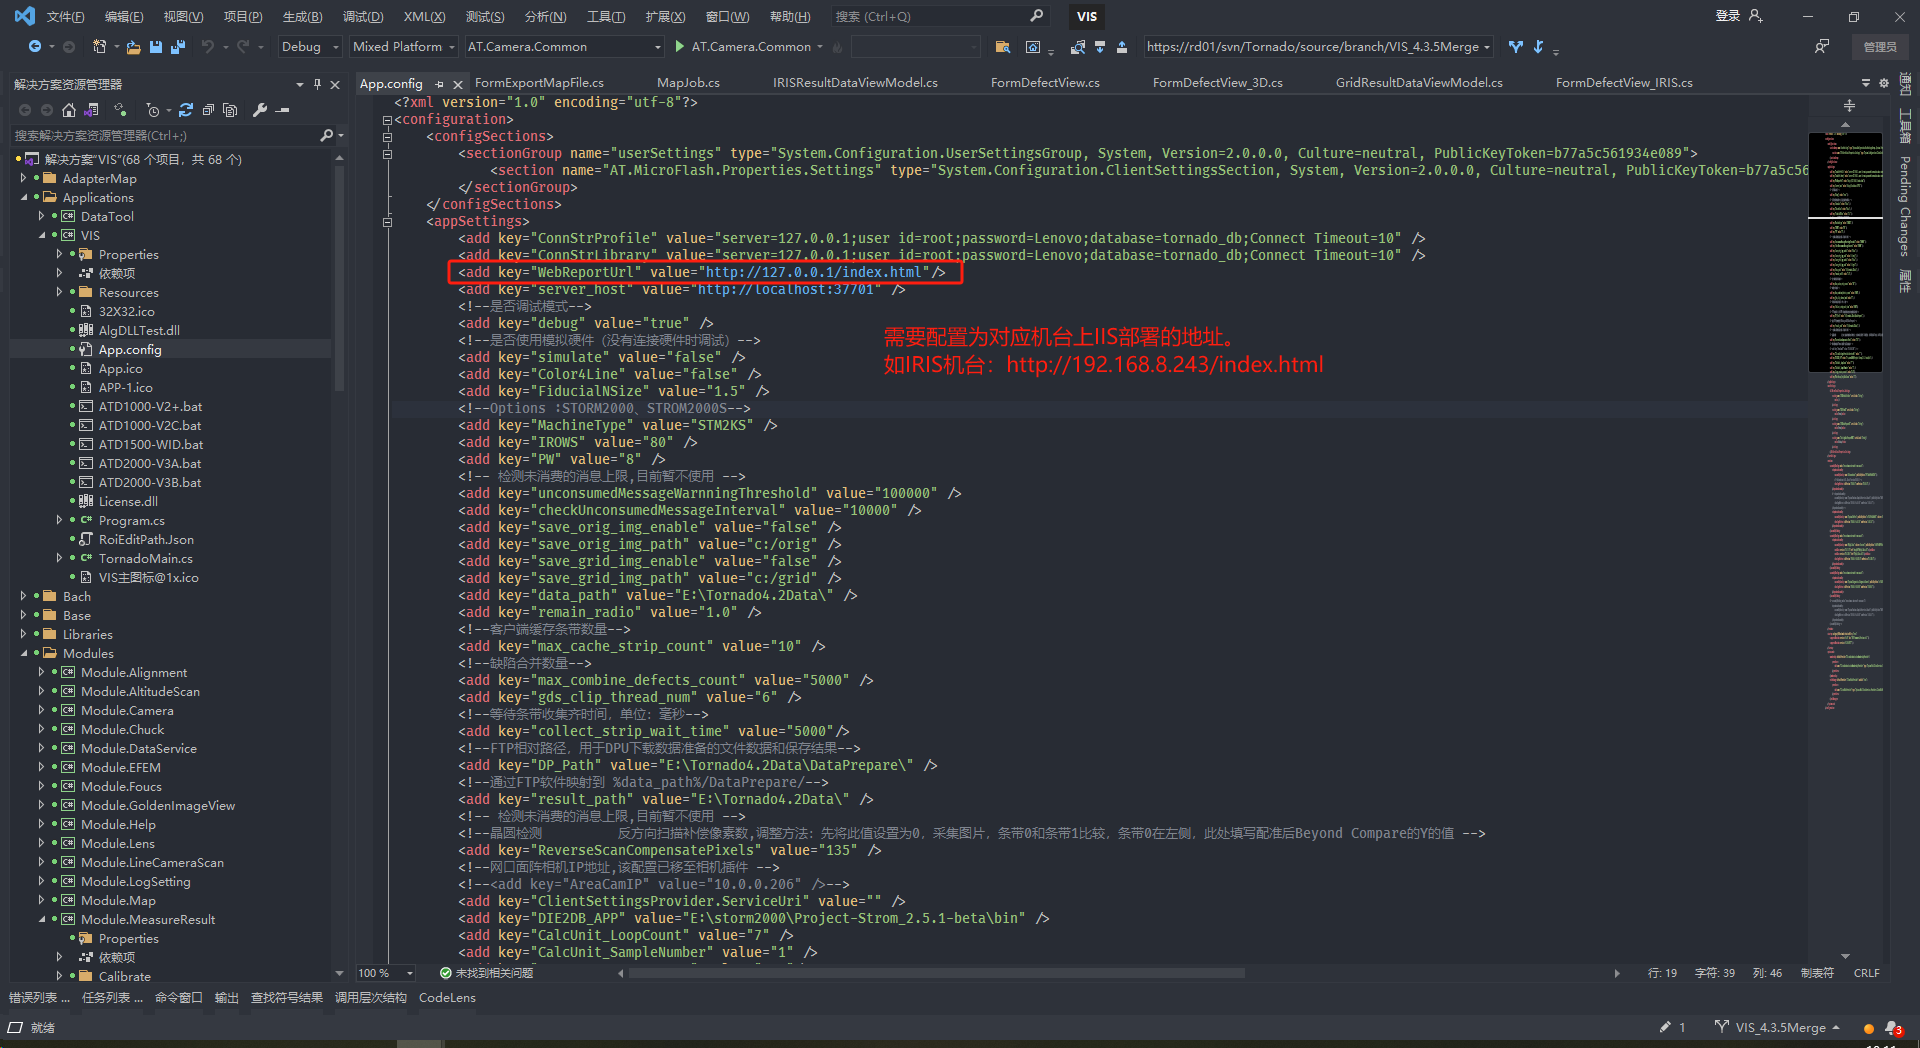This screenshot has height=1048, width=1920.
Task: Toggle auto-hide pin on Solution Explorer panel
Action: (x=317, y=84)
